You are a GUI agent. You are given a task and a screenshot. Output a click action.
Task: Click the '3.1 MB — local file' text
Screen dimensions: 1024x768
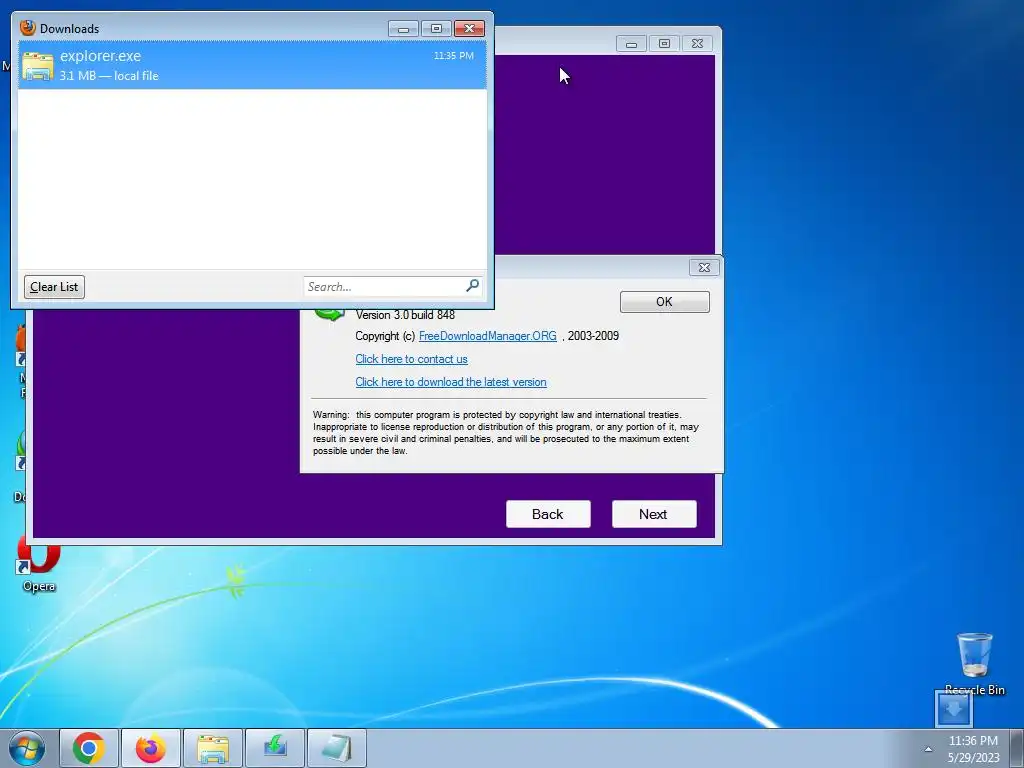pyautogui.click(x=109, y=76)
